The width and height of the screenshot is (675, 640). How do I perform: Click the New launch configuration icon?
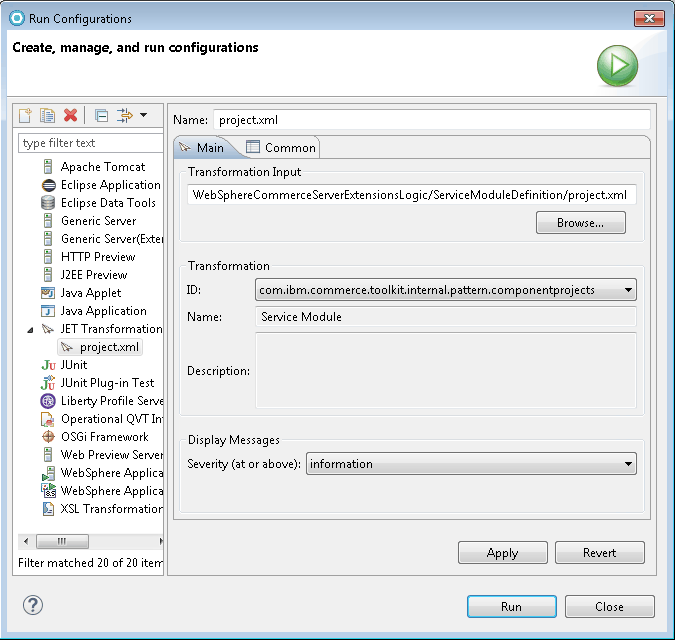click(x=25, y=115)
